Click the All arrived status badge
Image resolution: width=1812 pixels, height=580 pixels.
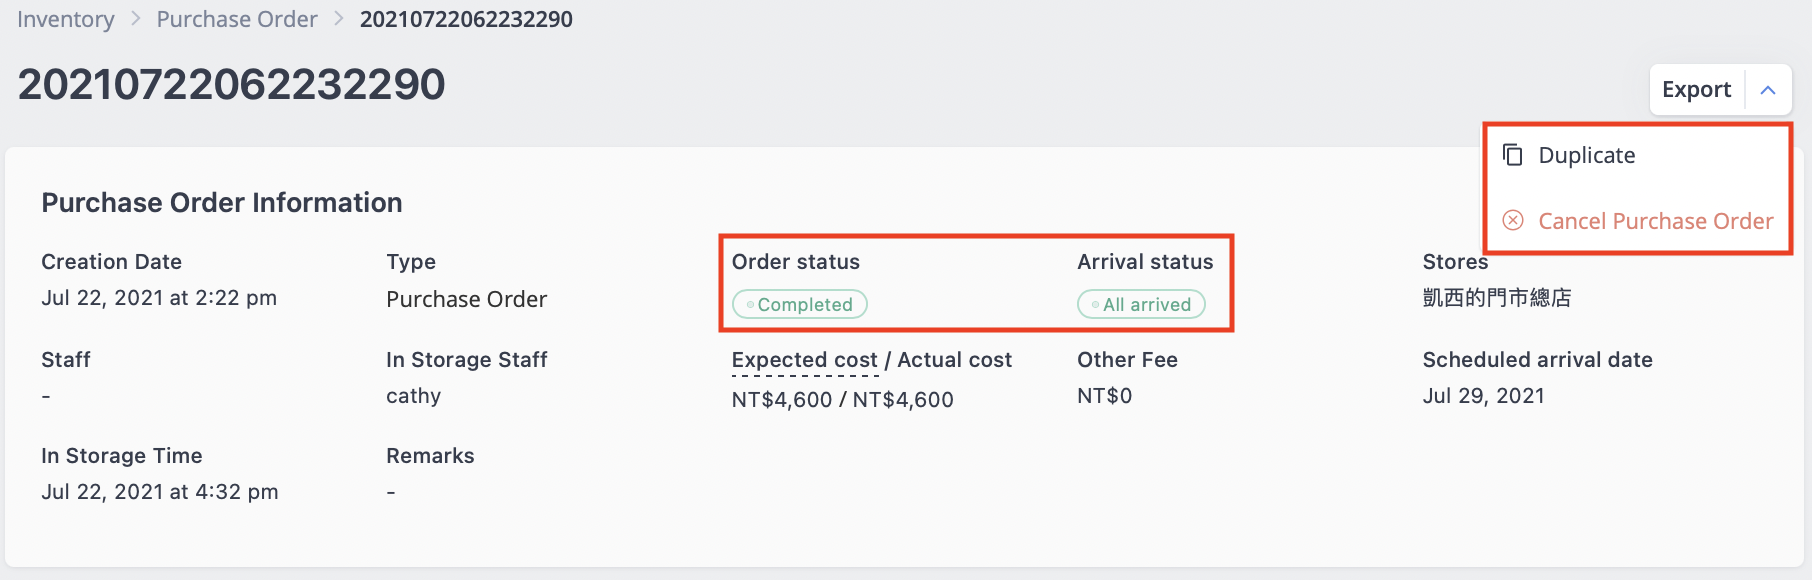pos(1141,304)
